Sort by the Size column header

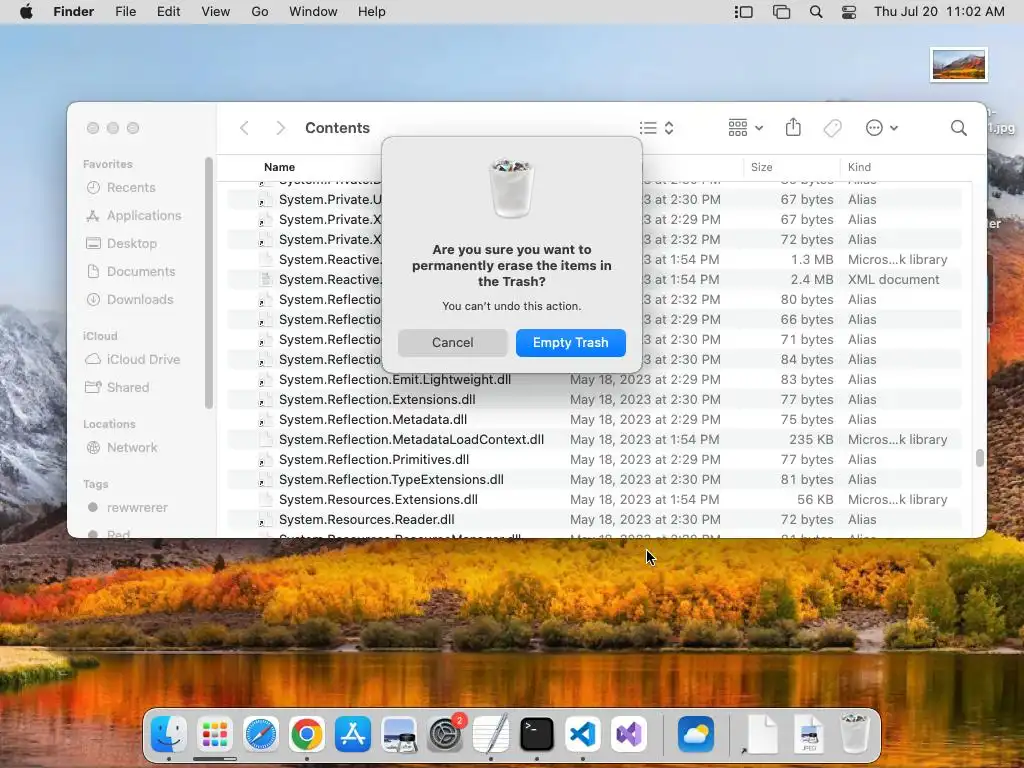[x=761, y=167]
